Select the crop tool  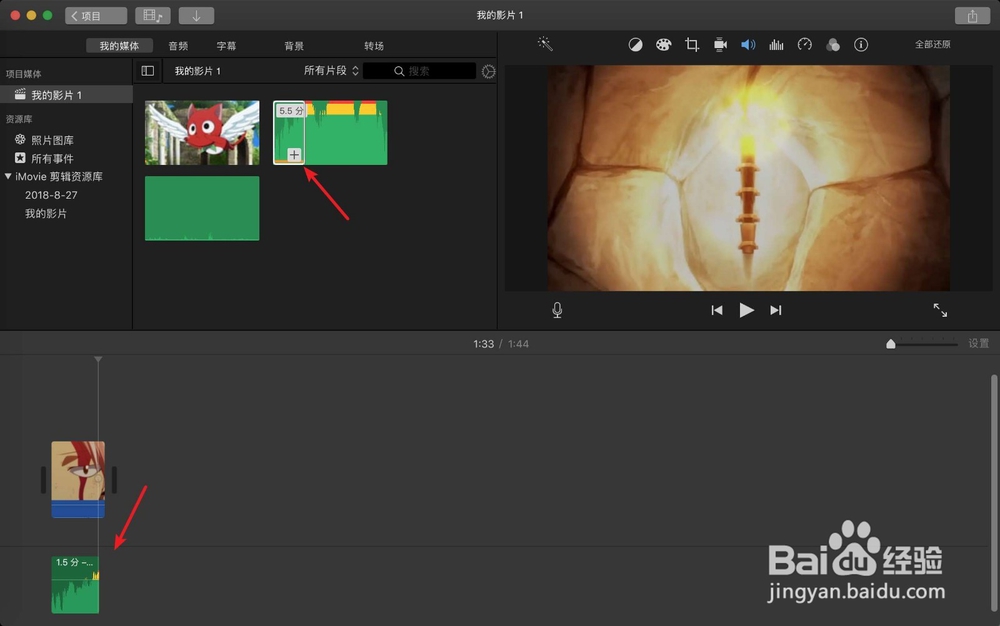tap(691, 45)
